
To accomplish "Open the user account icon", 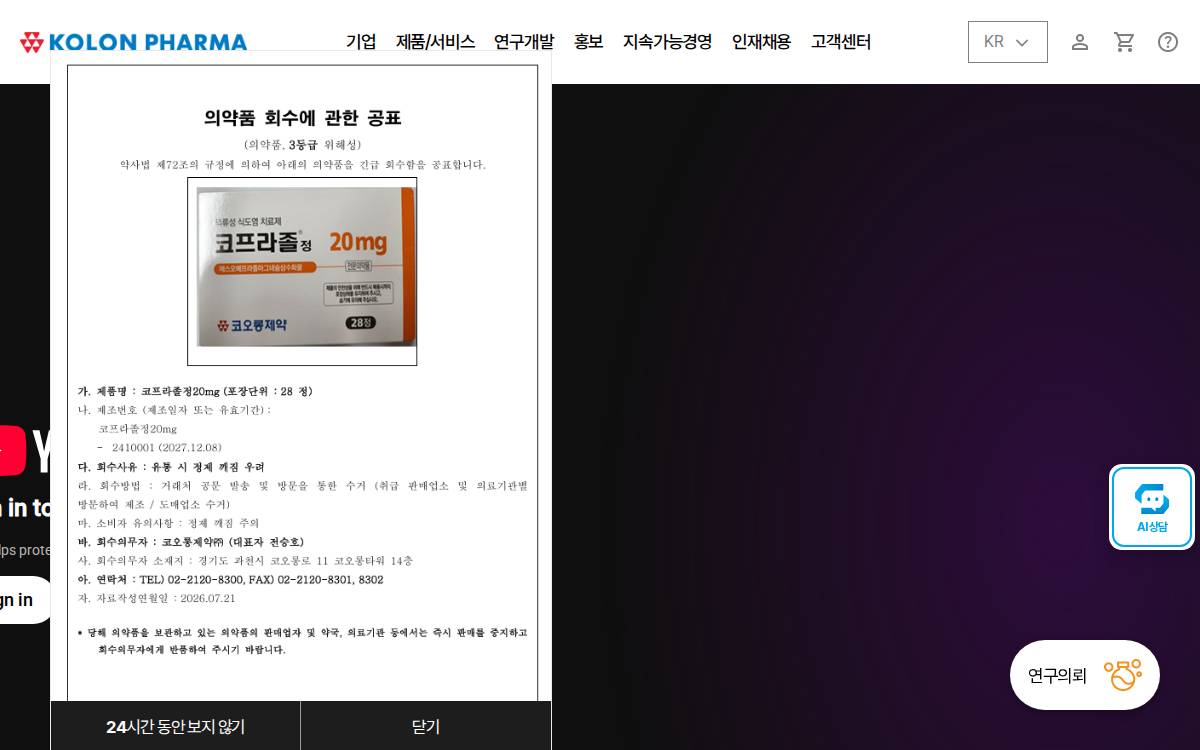I will [1080, 42].
